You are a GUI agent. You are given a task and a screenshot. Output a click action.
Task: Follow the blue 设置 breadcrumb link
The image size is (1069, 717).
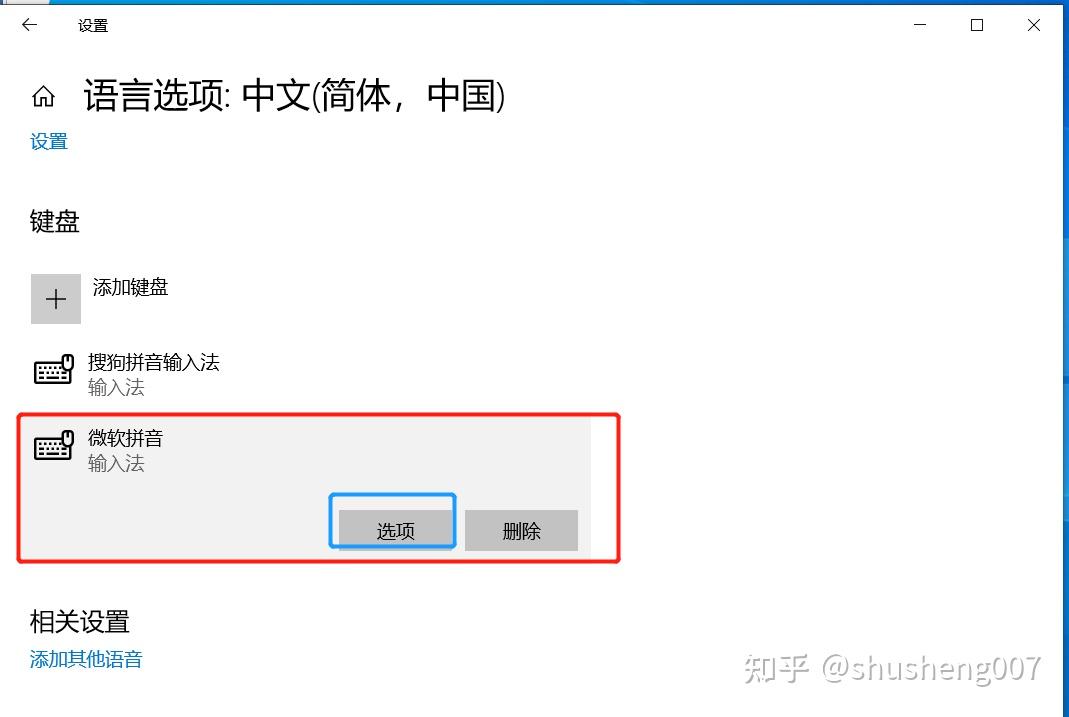coord(49,142)
